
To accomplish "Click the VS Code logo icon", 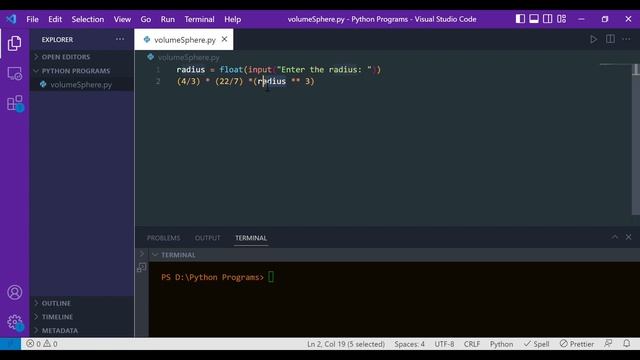I will [11, 19].
